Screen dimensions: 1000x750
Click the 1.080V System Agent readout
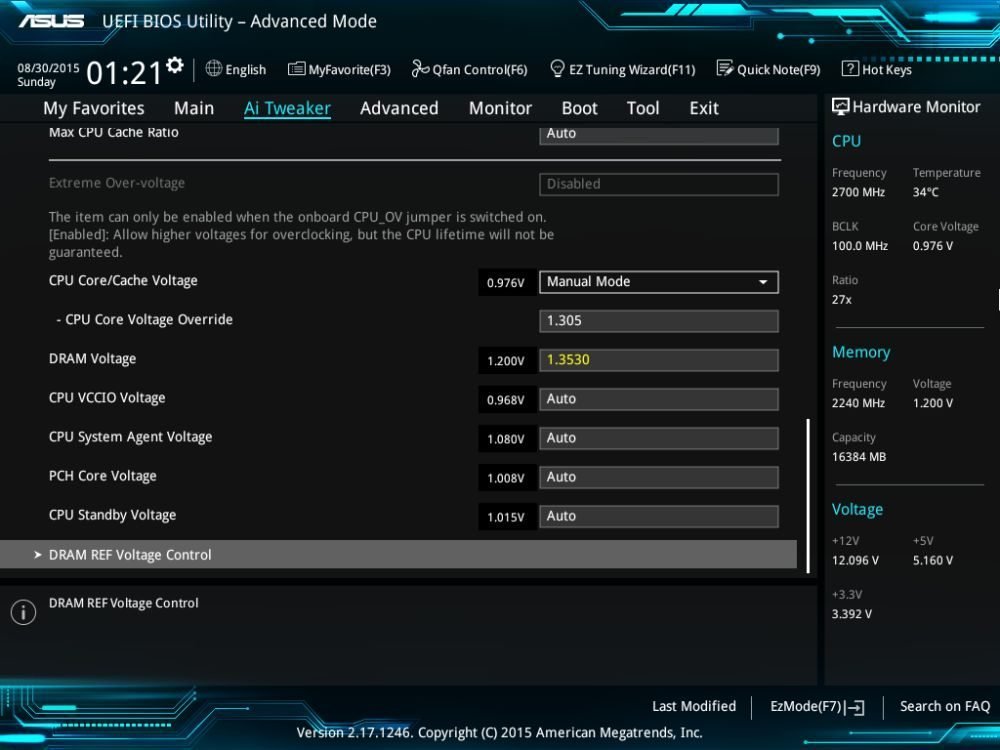point(506,439)
